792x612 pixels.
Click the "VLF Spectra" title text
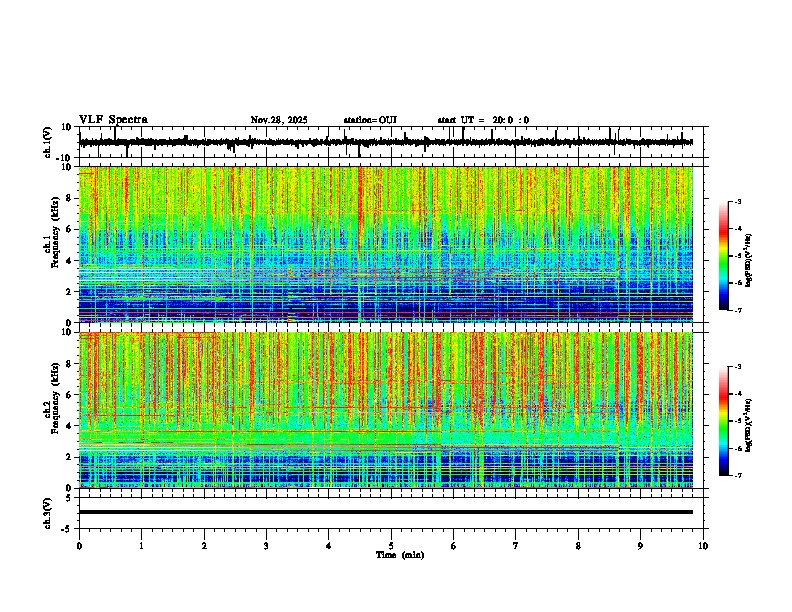pyautogui.click(x=113, y=120)
